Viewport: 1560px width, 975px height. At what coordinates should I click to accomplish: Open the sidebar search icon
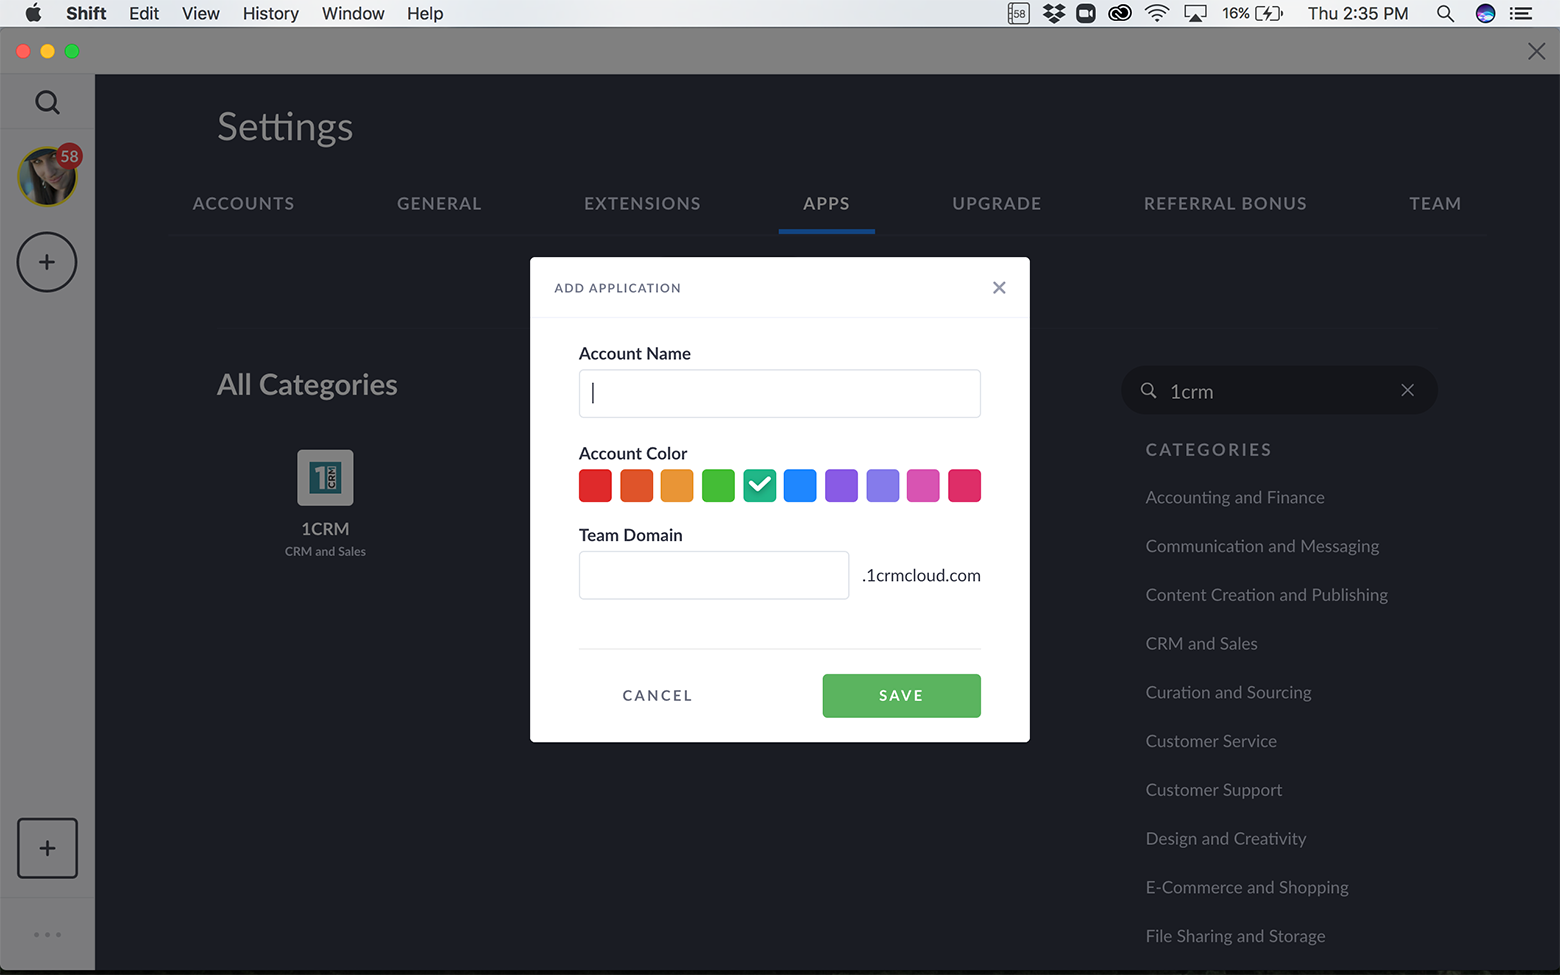[x=47, y=102]
